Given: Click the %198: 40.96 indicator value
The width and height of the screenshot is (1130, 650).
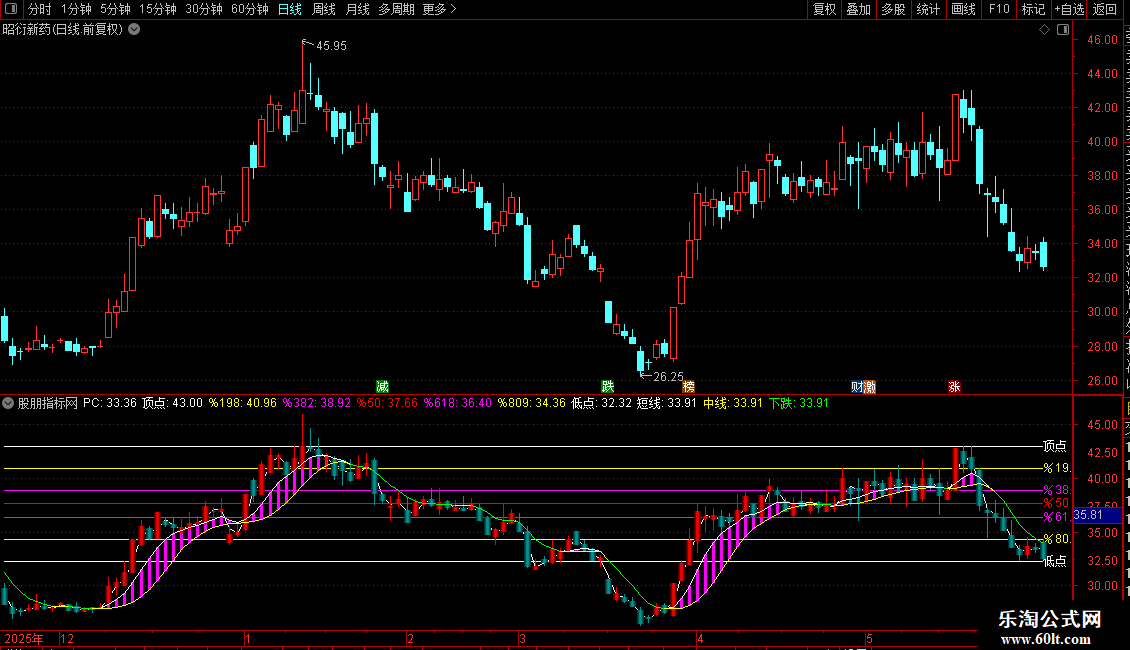Looking at the screenshot, I should [243, 403].
